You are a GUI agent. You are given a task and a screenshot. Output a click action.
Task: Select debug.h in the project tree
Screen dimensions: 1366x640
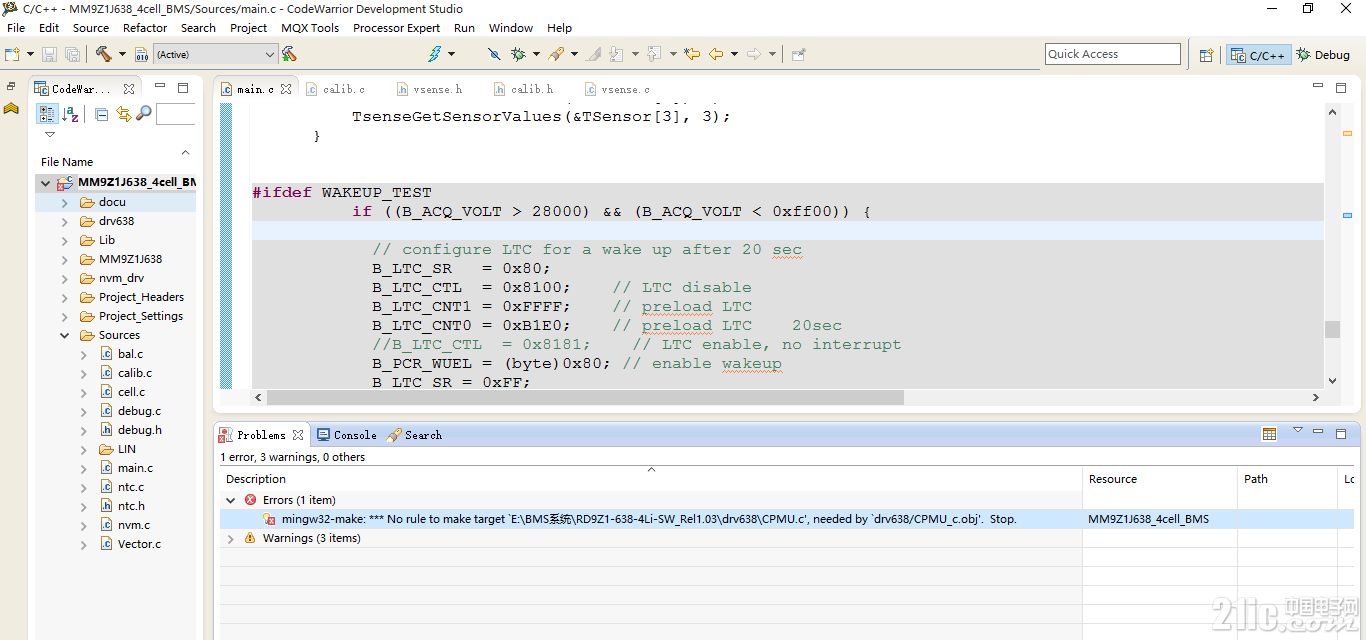pyautogui.click(x=139, y=430)
